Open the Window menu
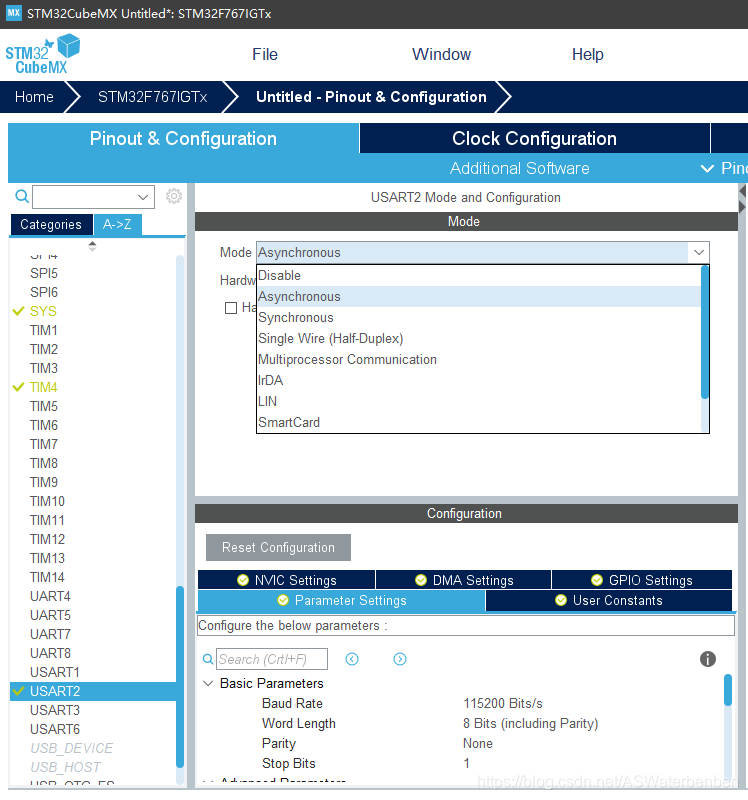748x800 pixels. pos(441,54)
